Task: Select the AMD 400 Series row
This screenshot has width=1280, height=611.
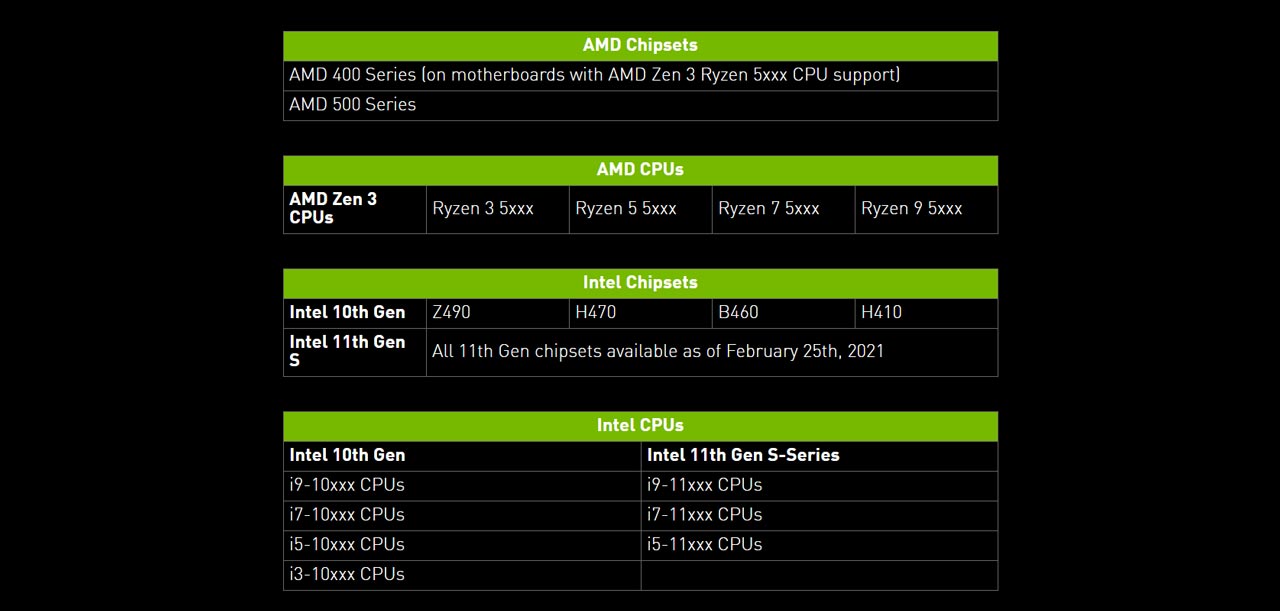Action: [x=594, y=75]
